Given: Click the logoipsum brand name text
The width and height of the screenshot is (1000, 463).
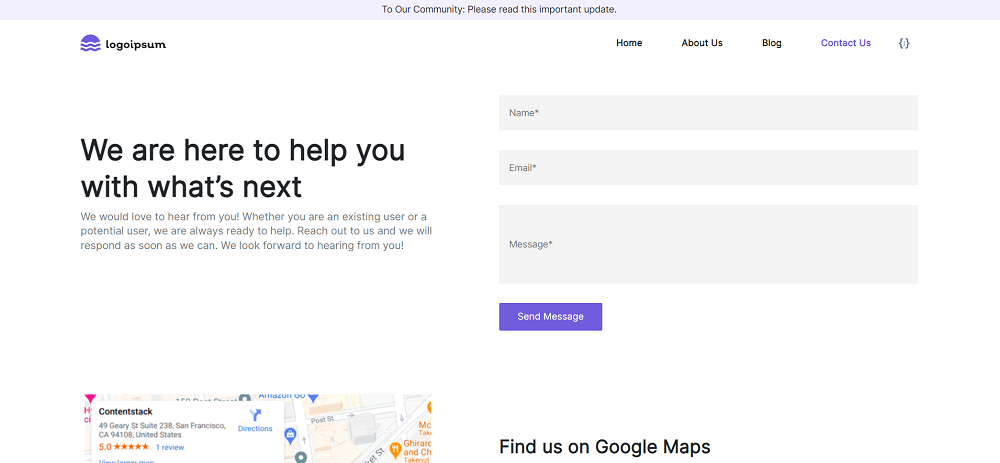Looking at the screenshot, I should 136,45.
